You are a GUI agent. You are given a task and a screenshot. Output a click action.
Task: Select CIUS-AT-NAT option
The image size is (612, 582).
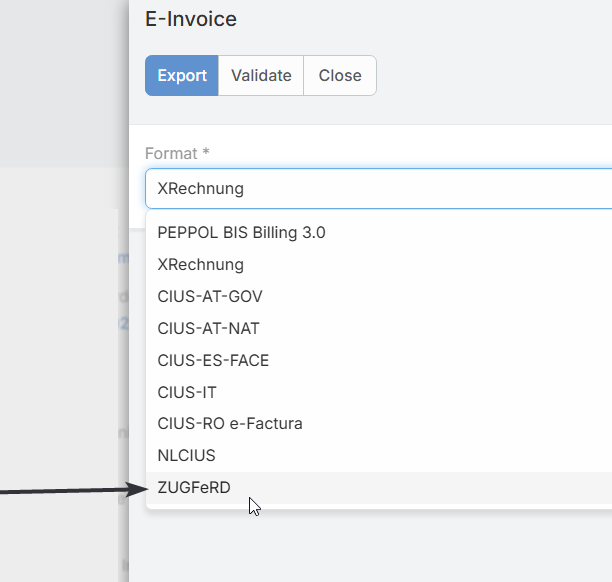[x=379, y=329]
